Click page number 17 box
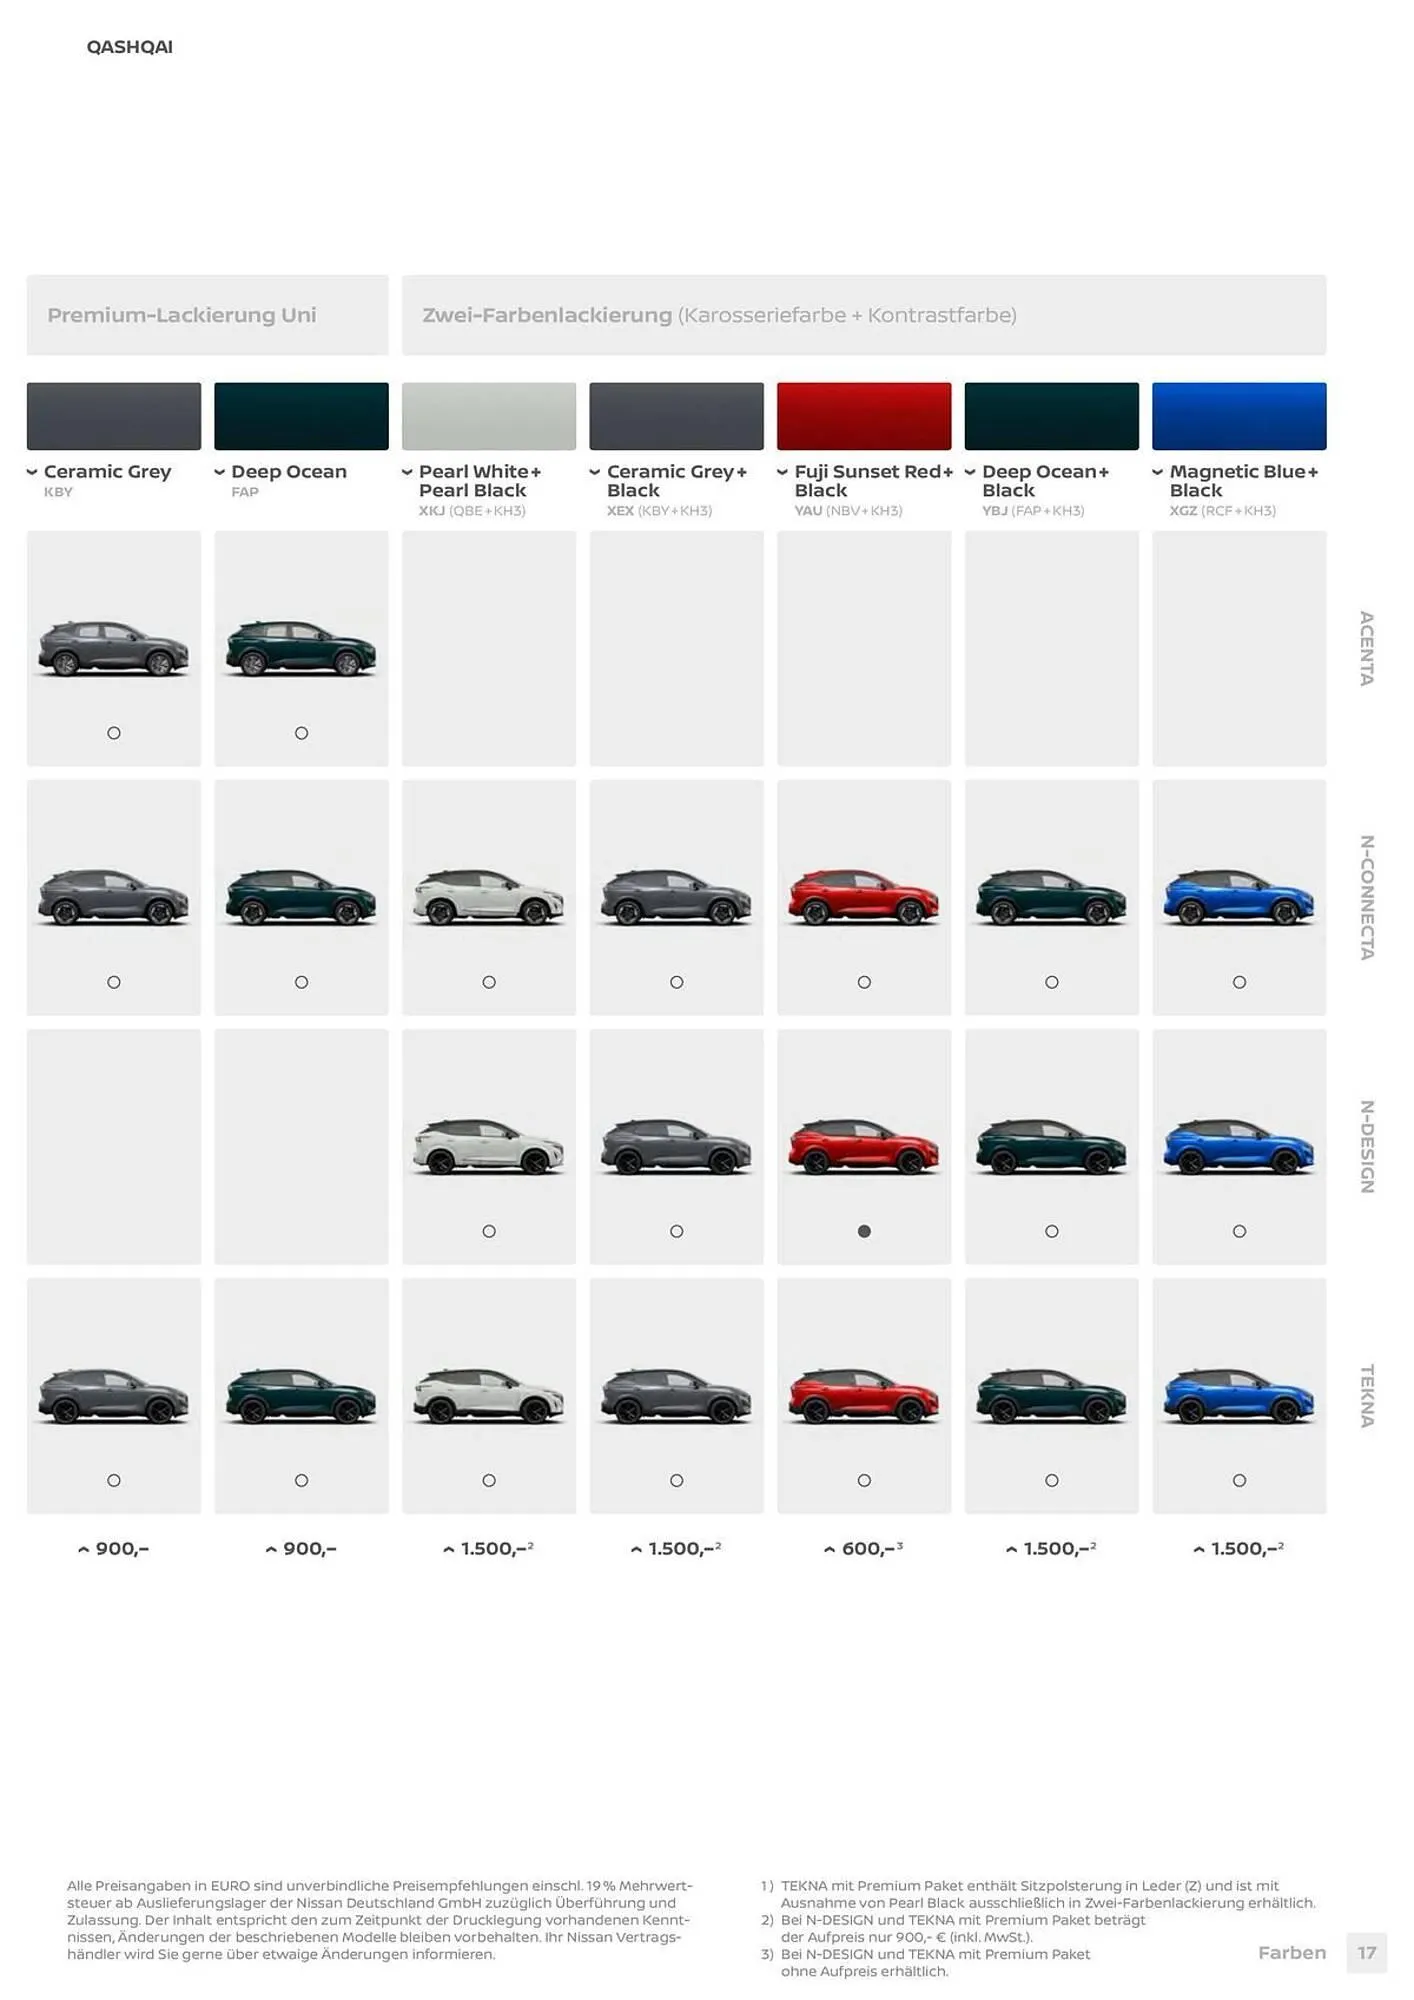This screenshot has width=1414, height=2000. tap(1367, 1952)
